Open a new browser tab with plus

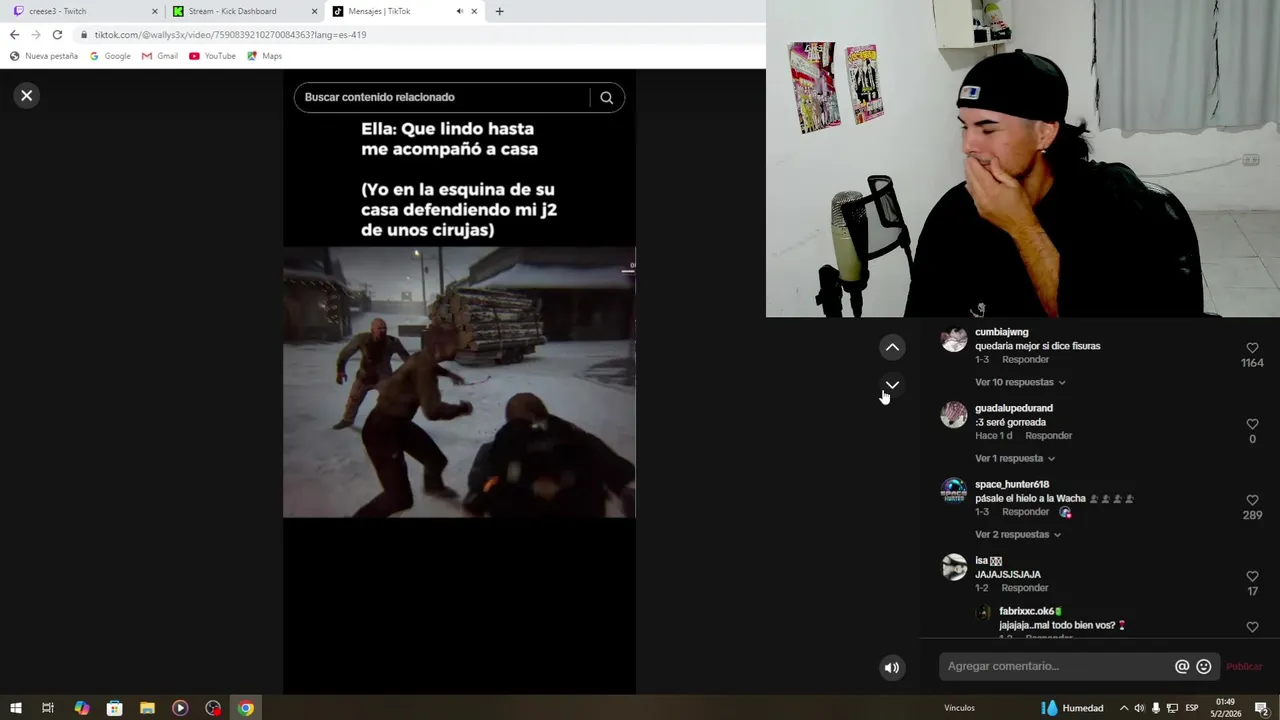[x=499, y=11]
